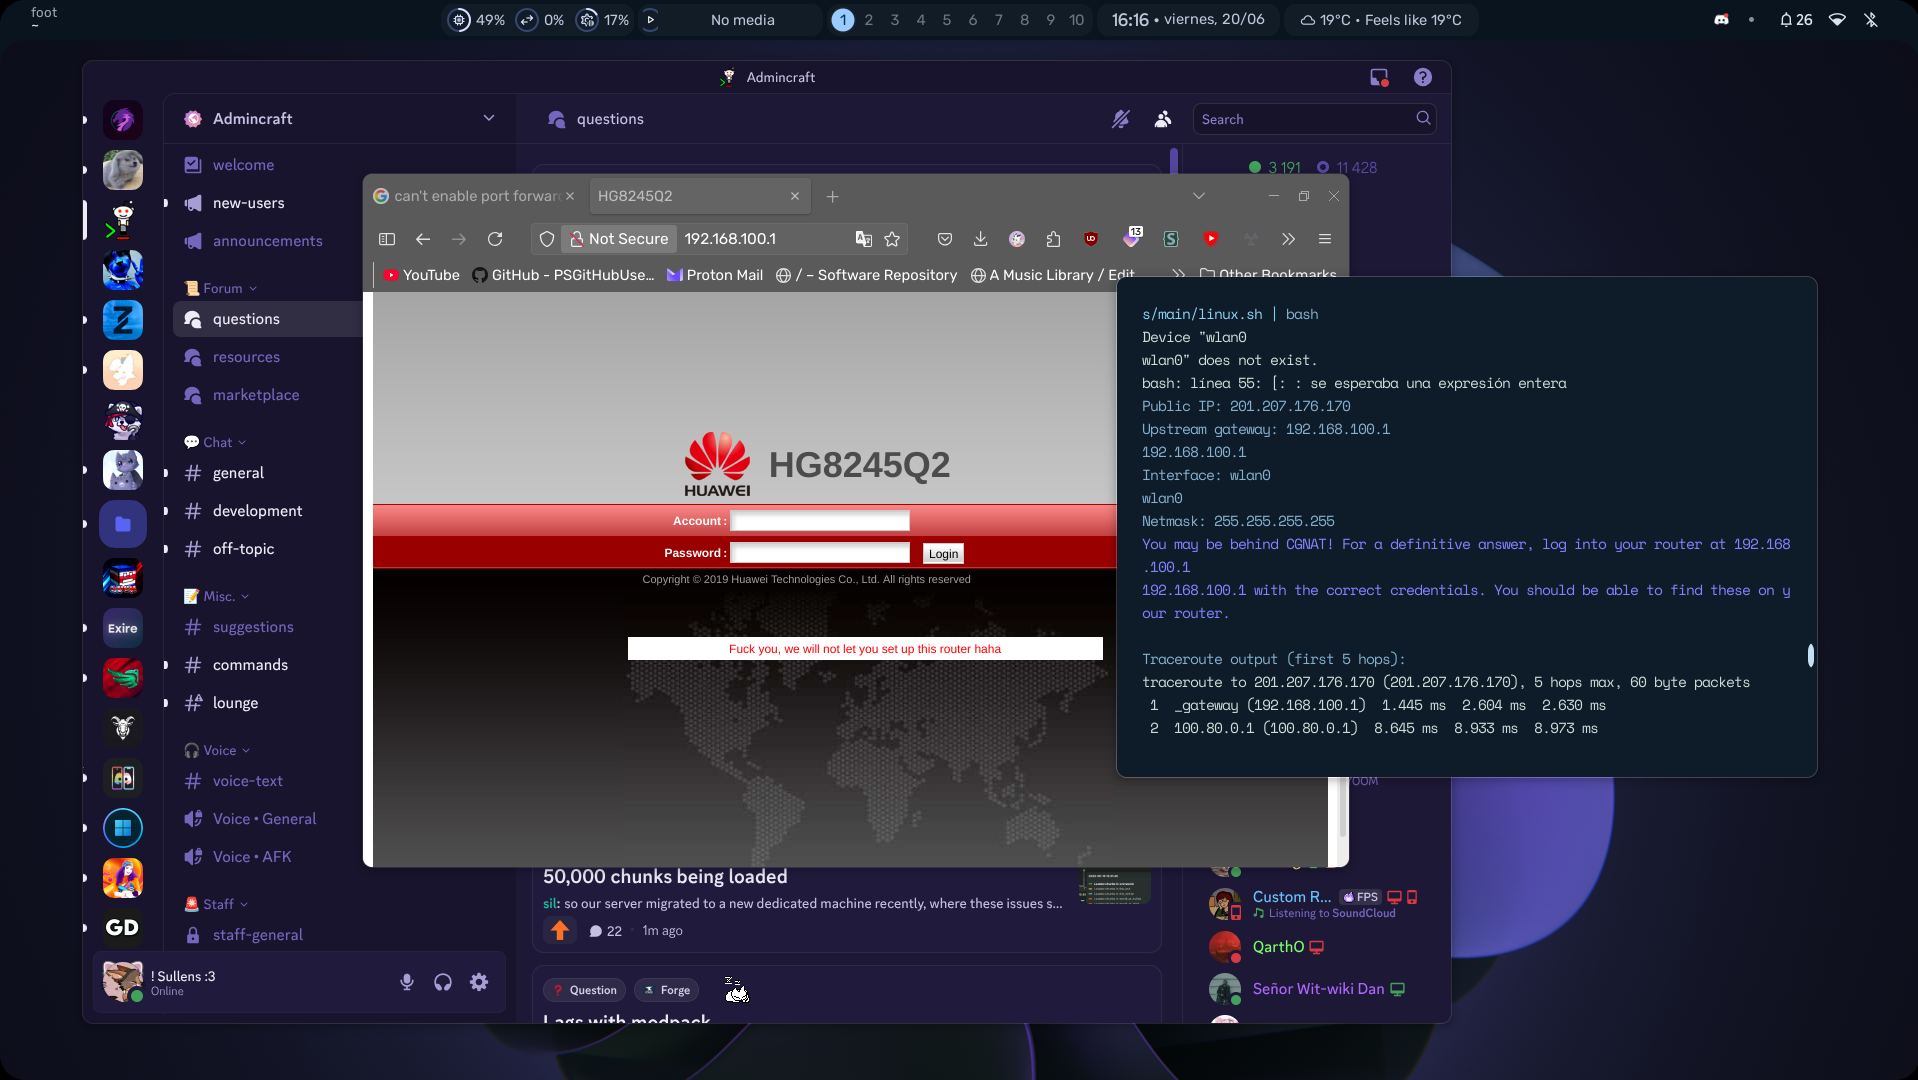Click the Bluetooth status icon
Screen dimensions: 1918x1080
pyautogui.click(x=1871, y=20)
